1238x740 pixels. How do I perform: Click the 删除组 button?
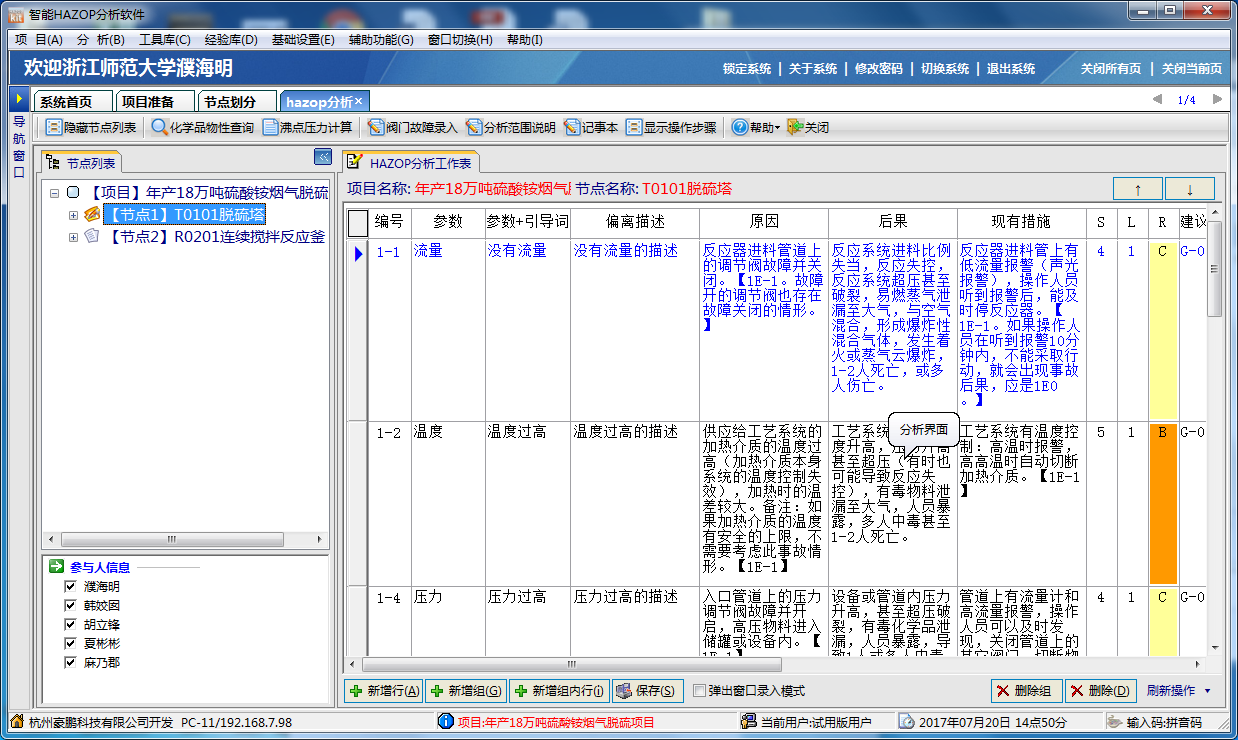(x=1027, y=691)
